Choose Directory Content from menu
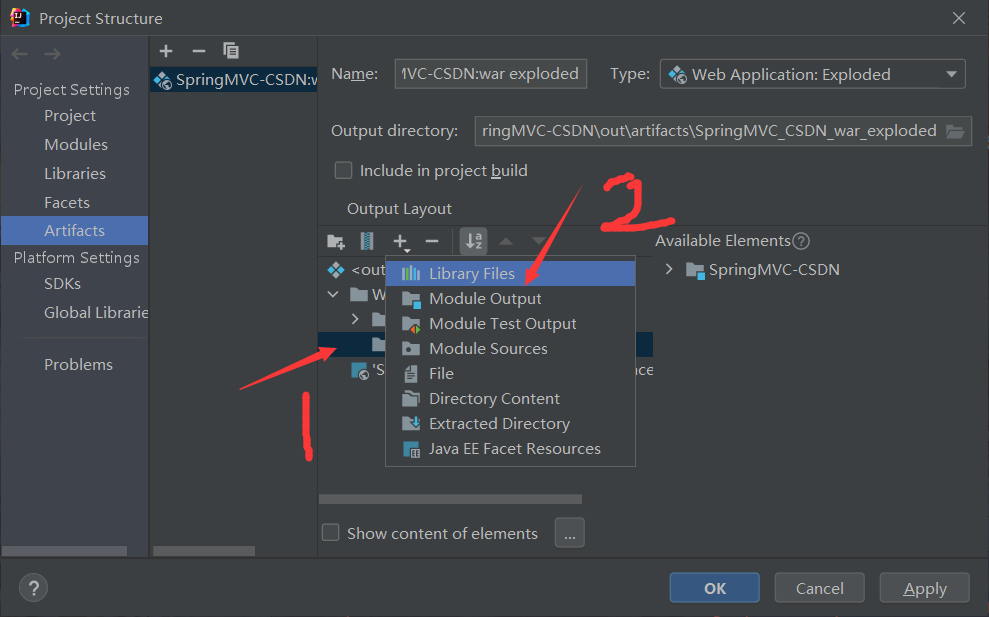The height and width of the screenshot is (617, 989). [510, 399]
